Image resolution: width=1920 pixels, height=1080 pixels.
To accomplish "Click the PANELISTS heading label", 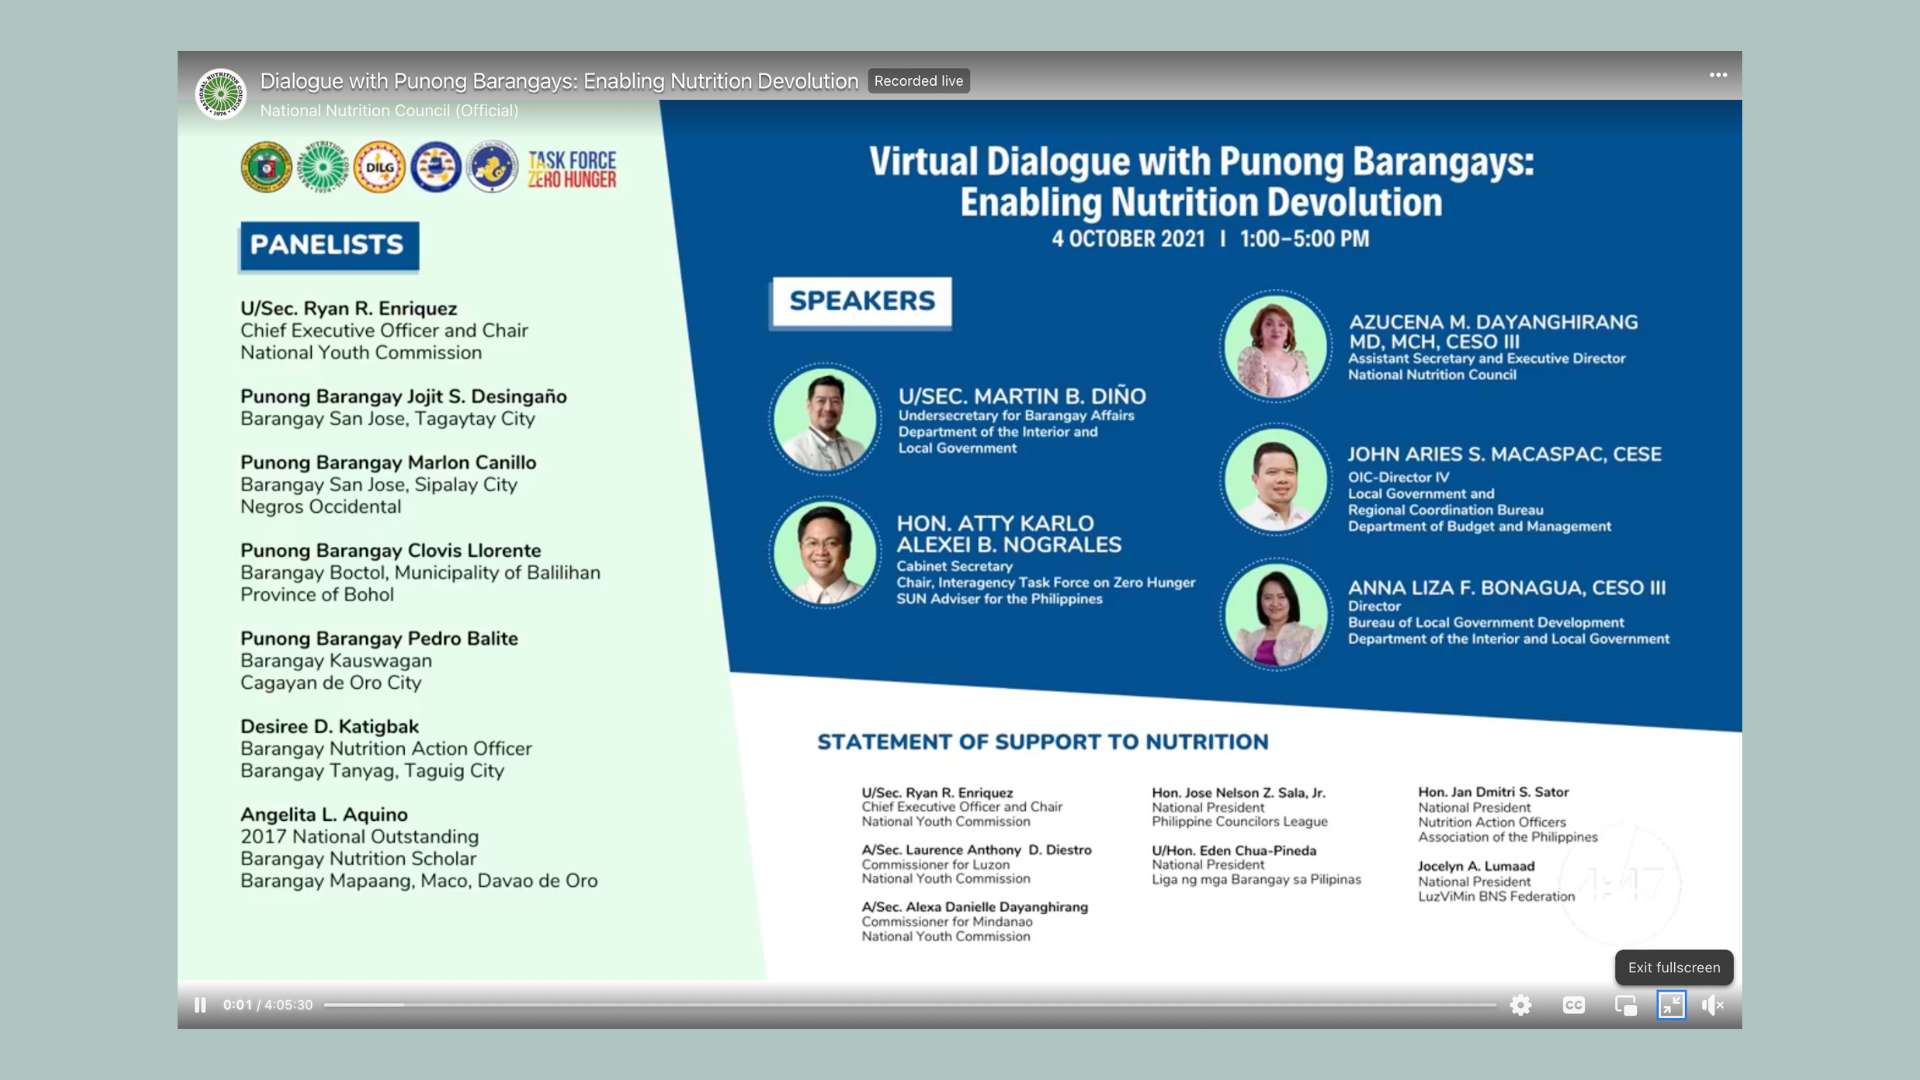I will click(x=328, y=246).
